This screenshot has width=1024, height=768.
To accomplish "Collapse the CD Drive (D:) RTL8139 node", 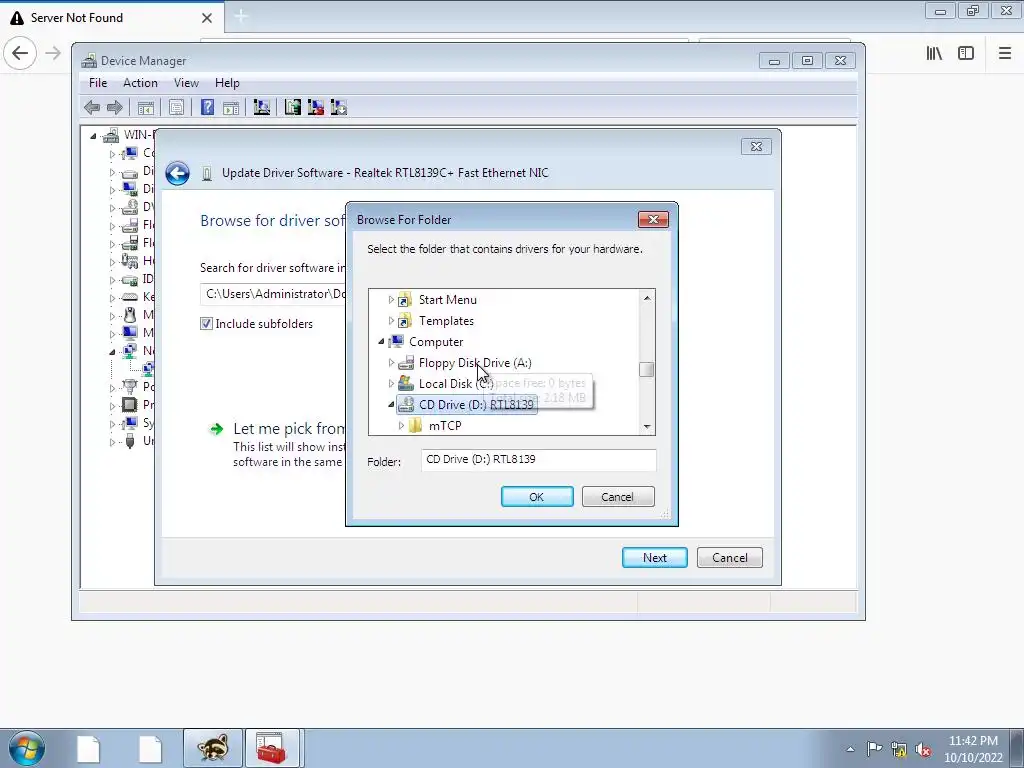I will (x=391, y=405).
